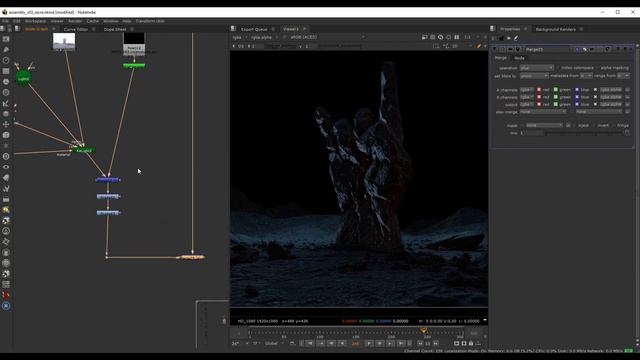Switch to the Curve Editor tab
This screenshot has height=360, width=640.
click(x=76, y=29)
